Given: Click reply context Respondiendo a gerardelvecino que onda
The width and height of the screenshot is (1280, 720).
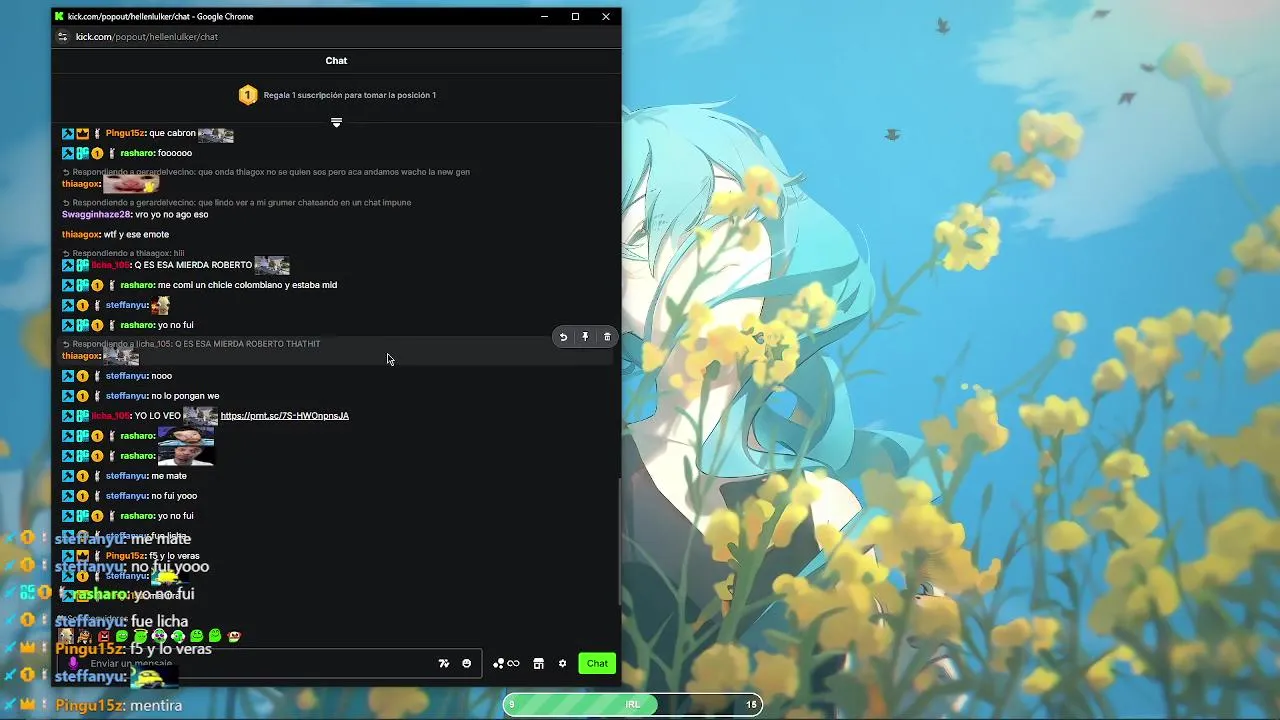Looking at the screenshot, I should pyautogui.click(x=265, y=172).
